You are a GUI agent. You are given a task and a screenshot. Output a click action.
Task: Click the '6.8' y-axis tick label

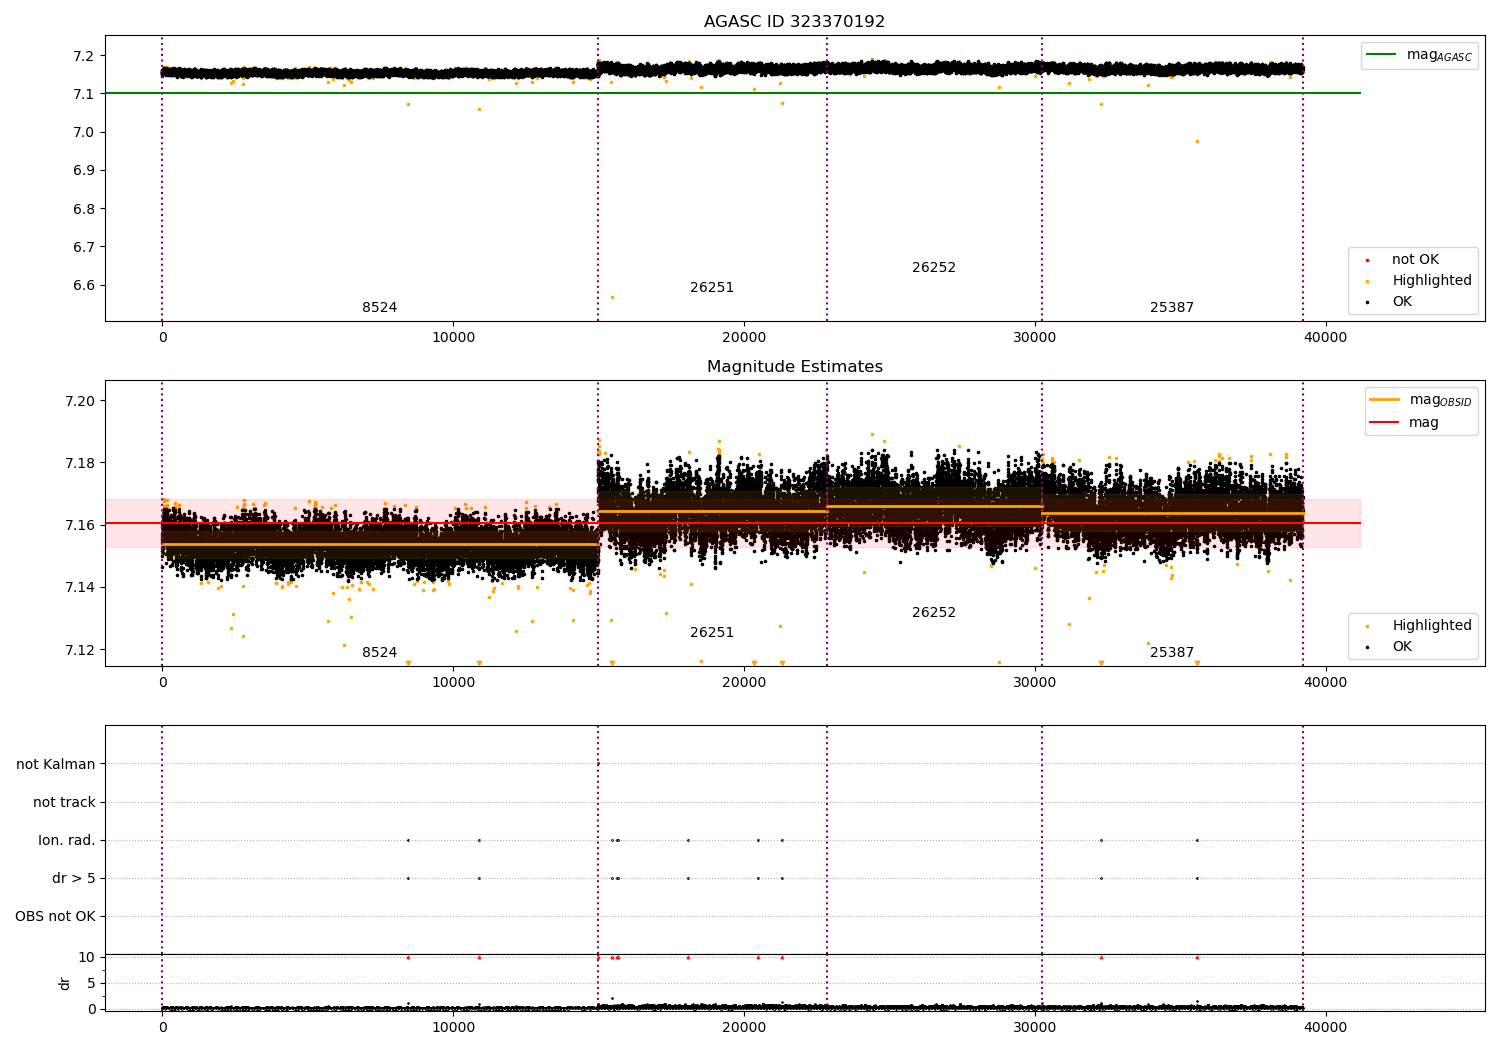tap(85, 209)
